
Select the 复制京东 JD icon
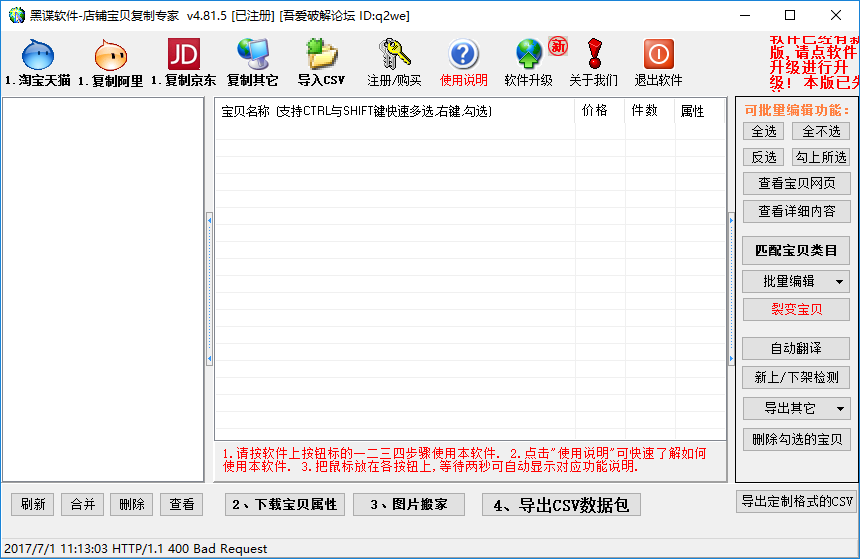pos(183,56)
